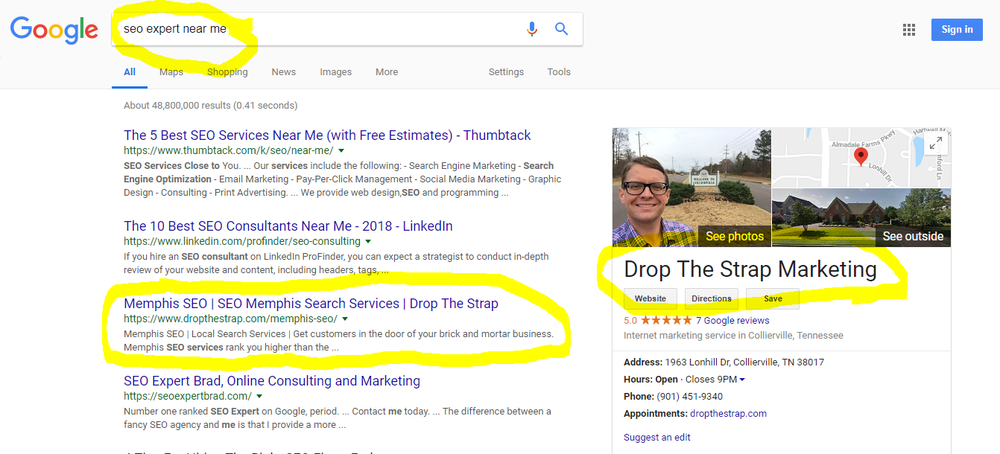This screenshot has width=1000, height=454.
Task: Expand the map with fullscreen icon
Action: point(936,143)
